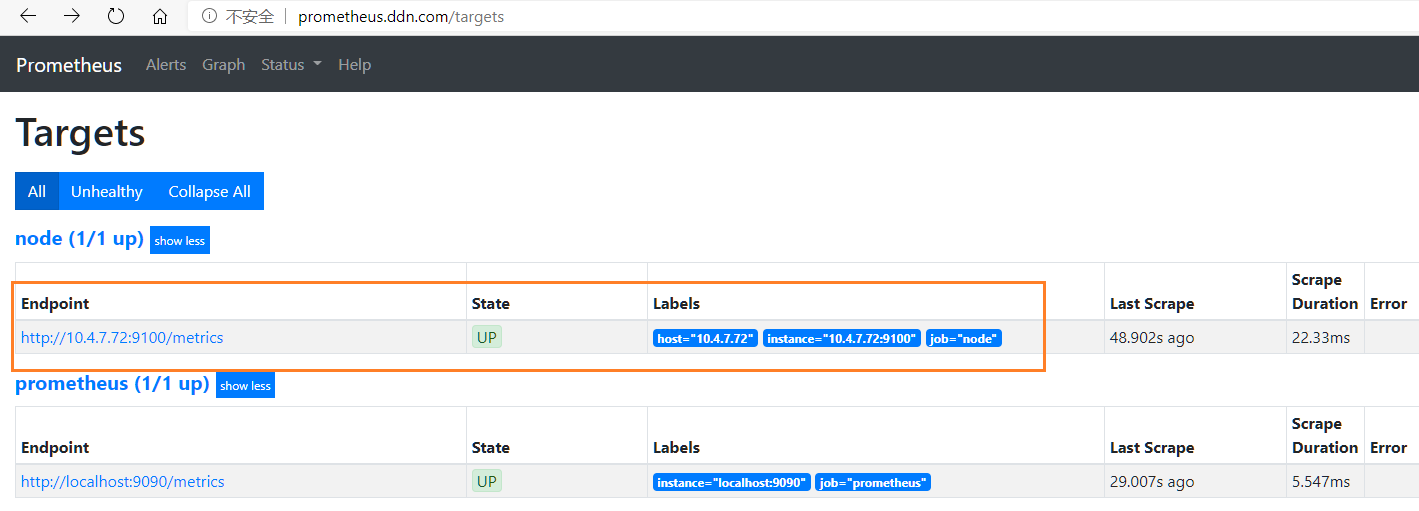Screen dimensions: 1419x511
Task: Click the site security info icon
Action: [x=209, y=16]
